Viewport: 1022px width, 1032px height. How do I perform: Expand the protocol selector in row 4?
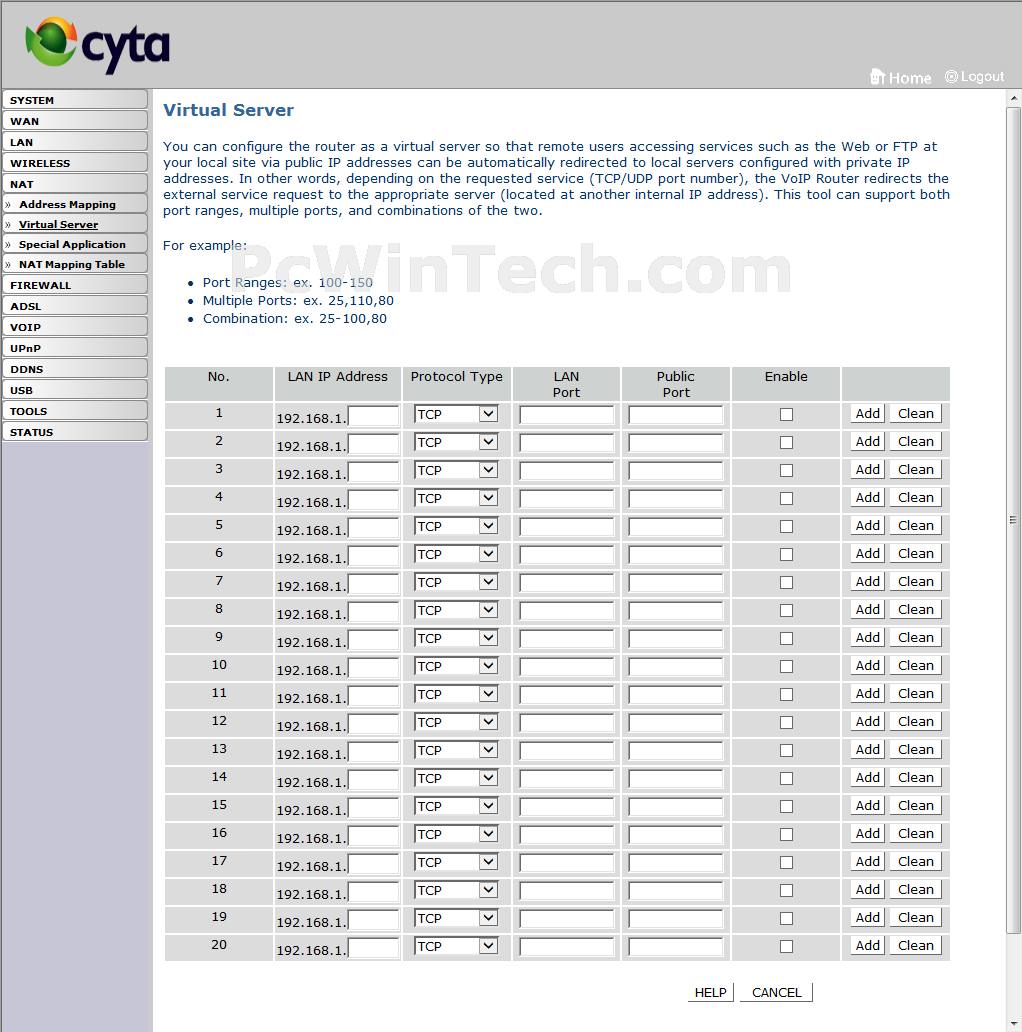tap(456, 498)
